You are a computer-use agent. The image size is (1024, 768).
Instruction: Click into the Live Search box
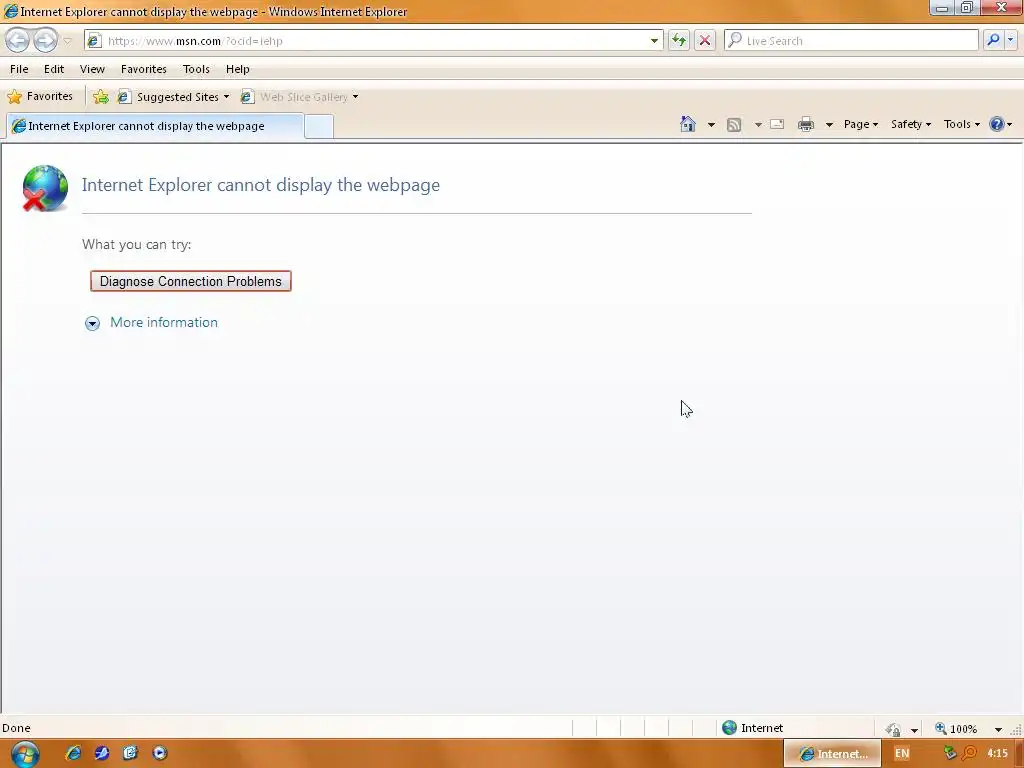click(851, 40)
